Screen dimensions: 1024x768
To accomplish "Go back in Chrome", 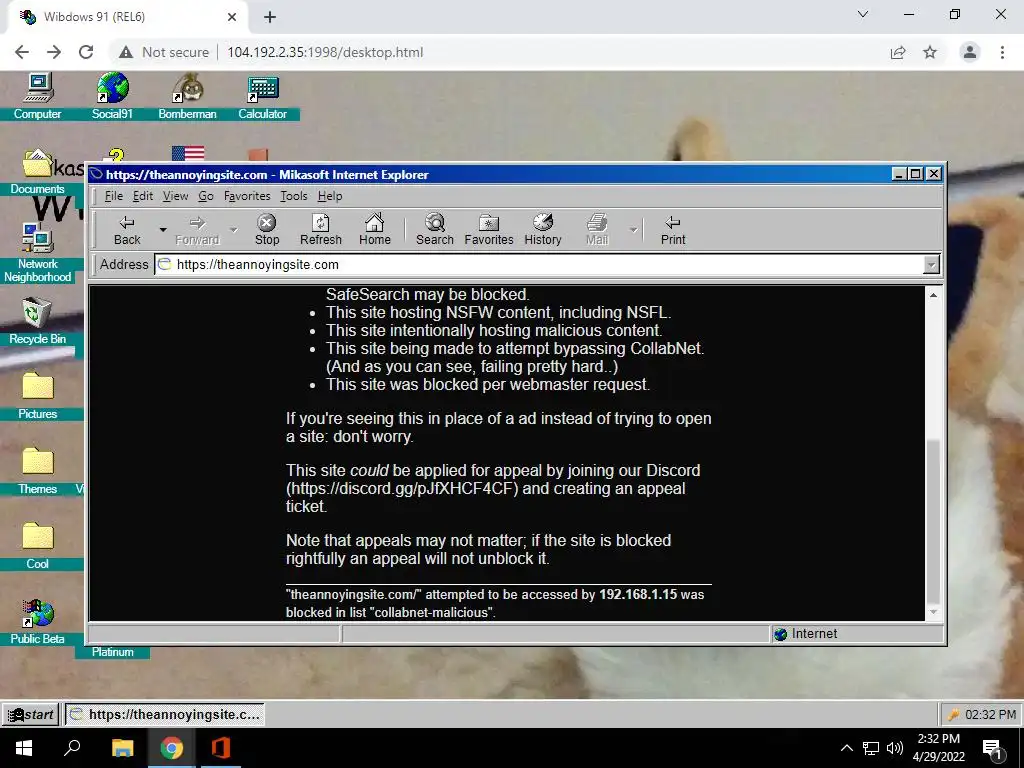I will pyautogui.click(x=22, y=52).
